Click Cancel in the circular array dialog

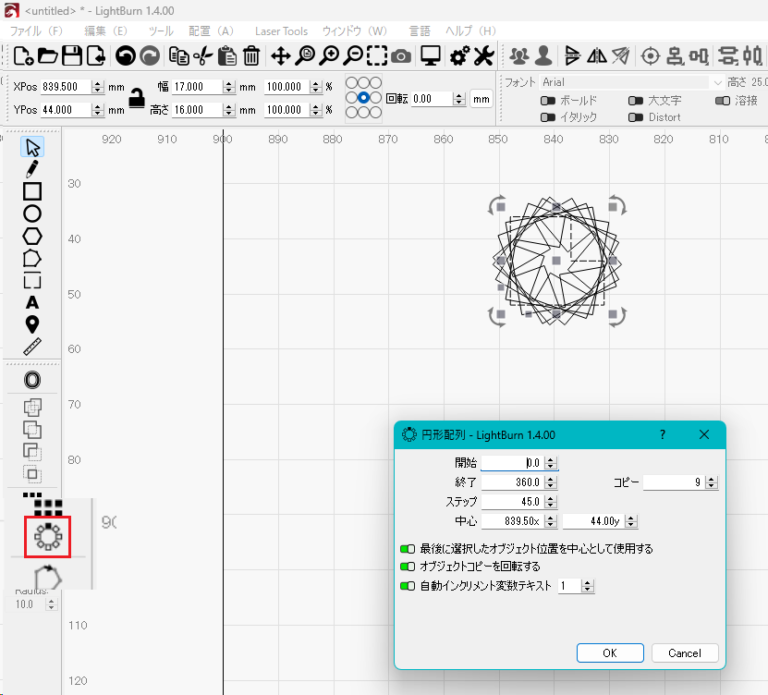point(684,653)
